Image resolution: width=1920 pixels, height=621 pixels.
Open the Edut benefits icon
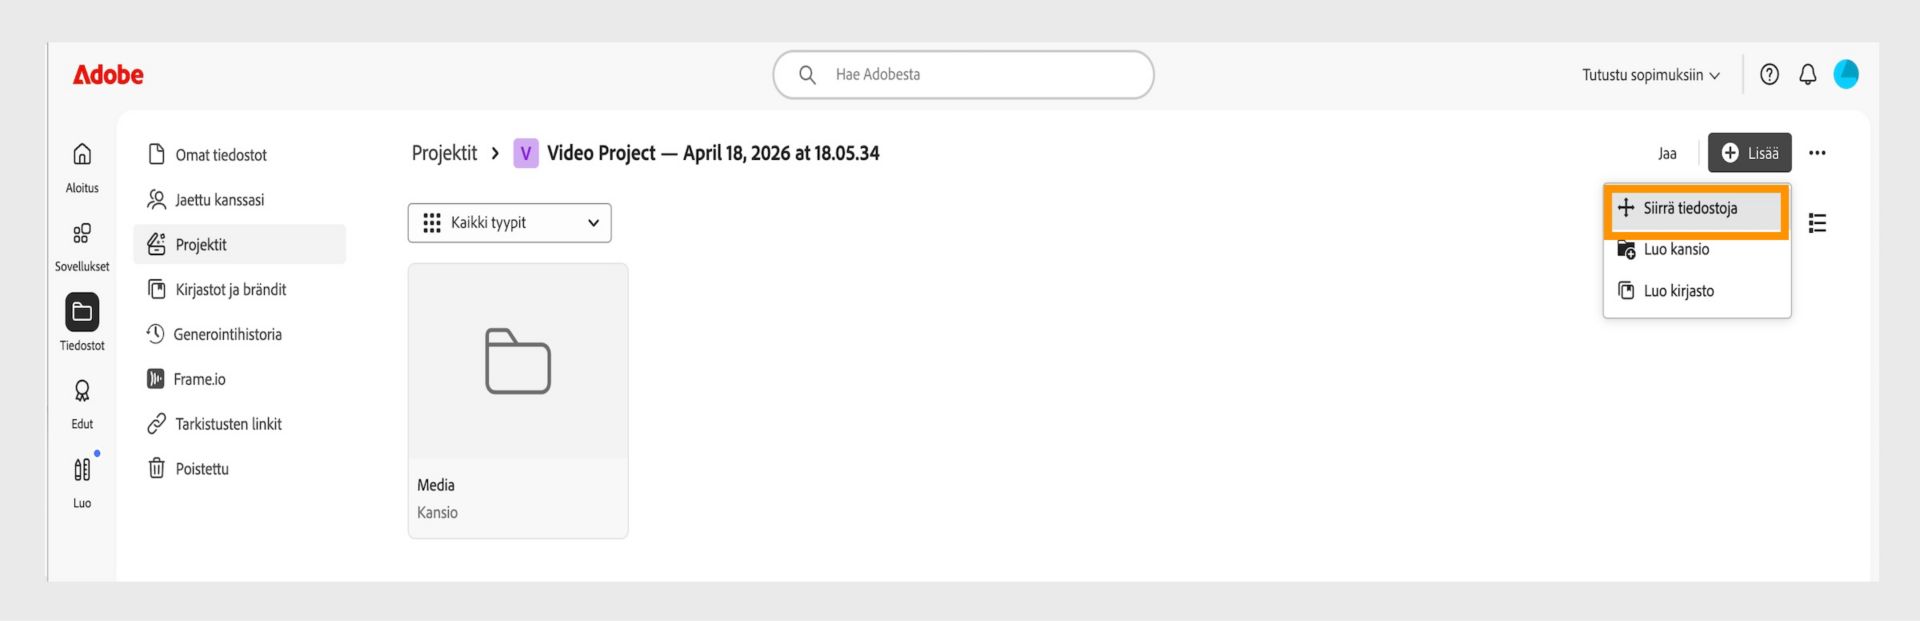click(82, 391)
